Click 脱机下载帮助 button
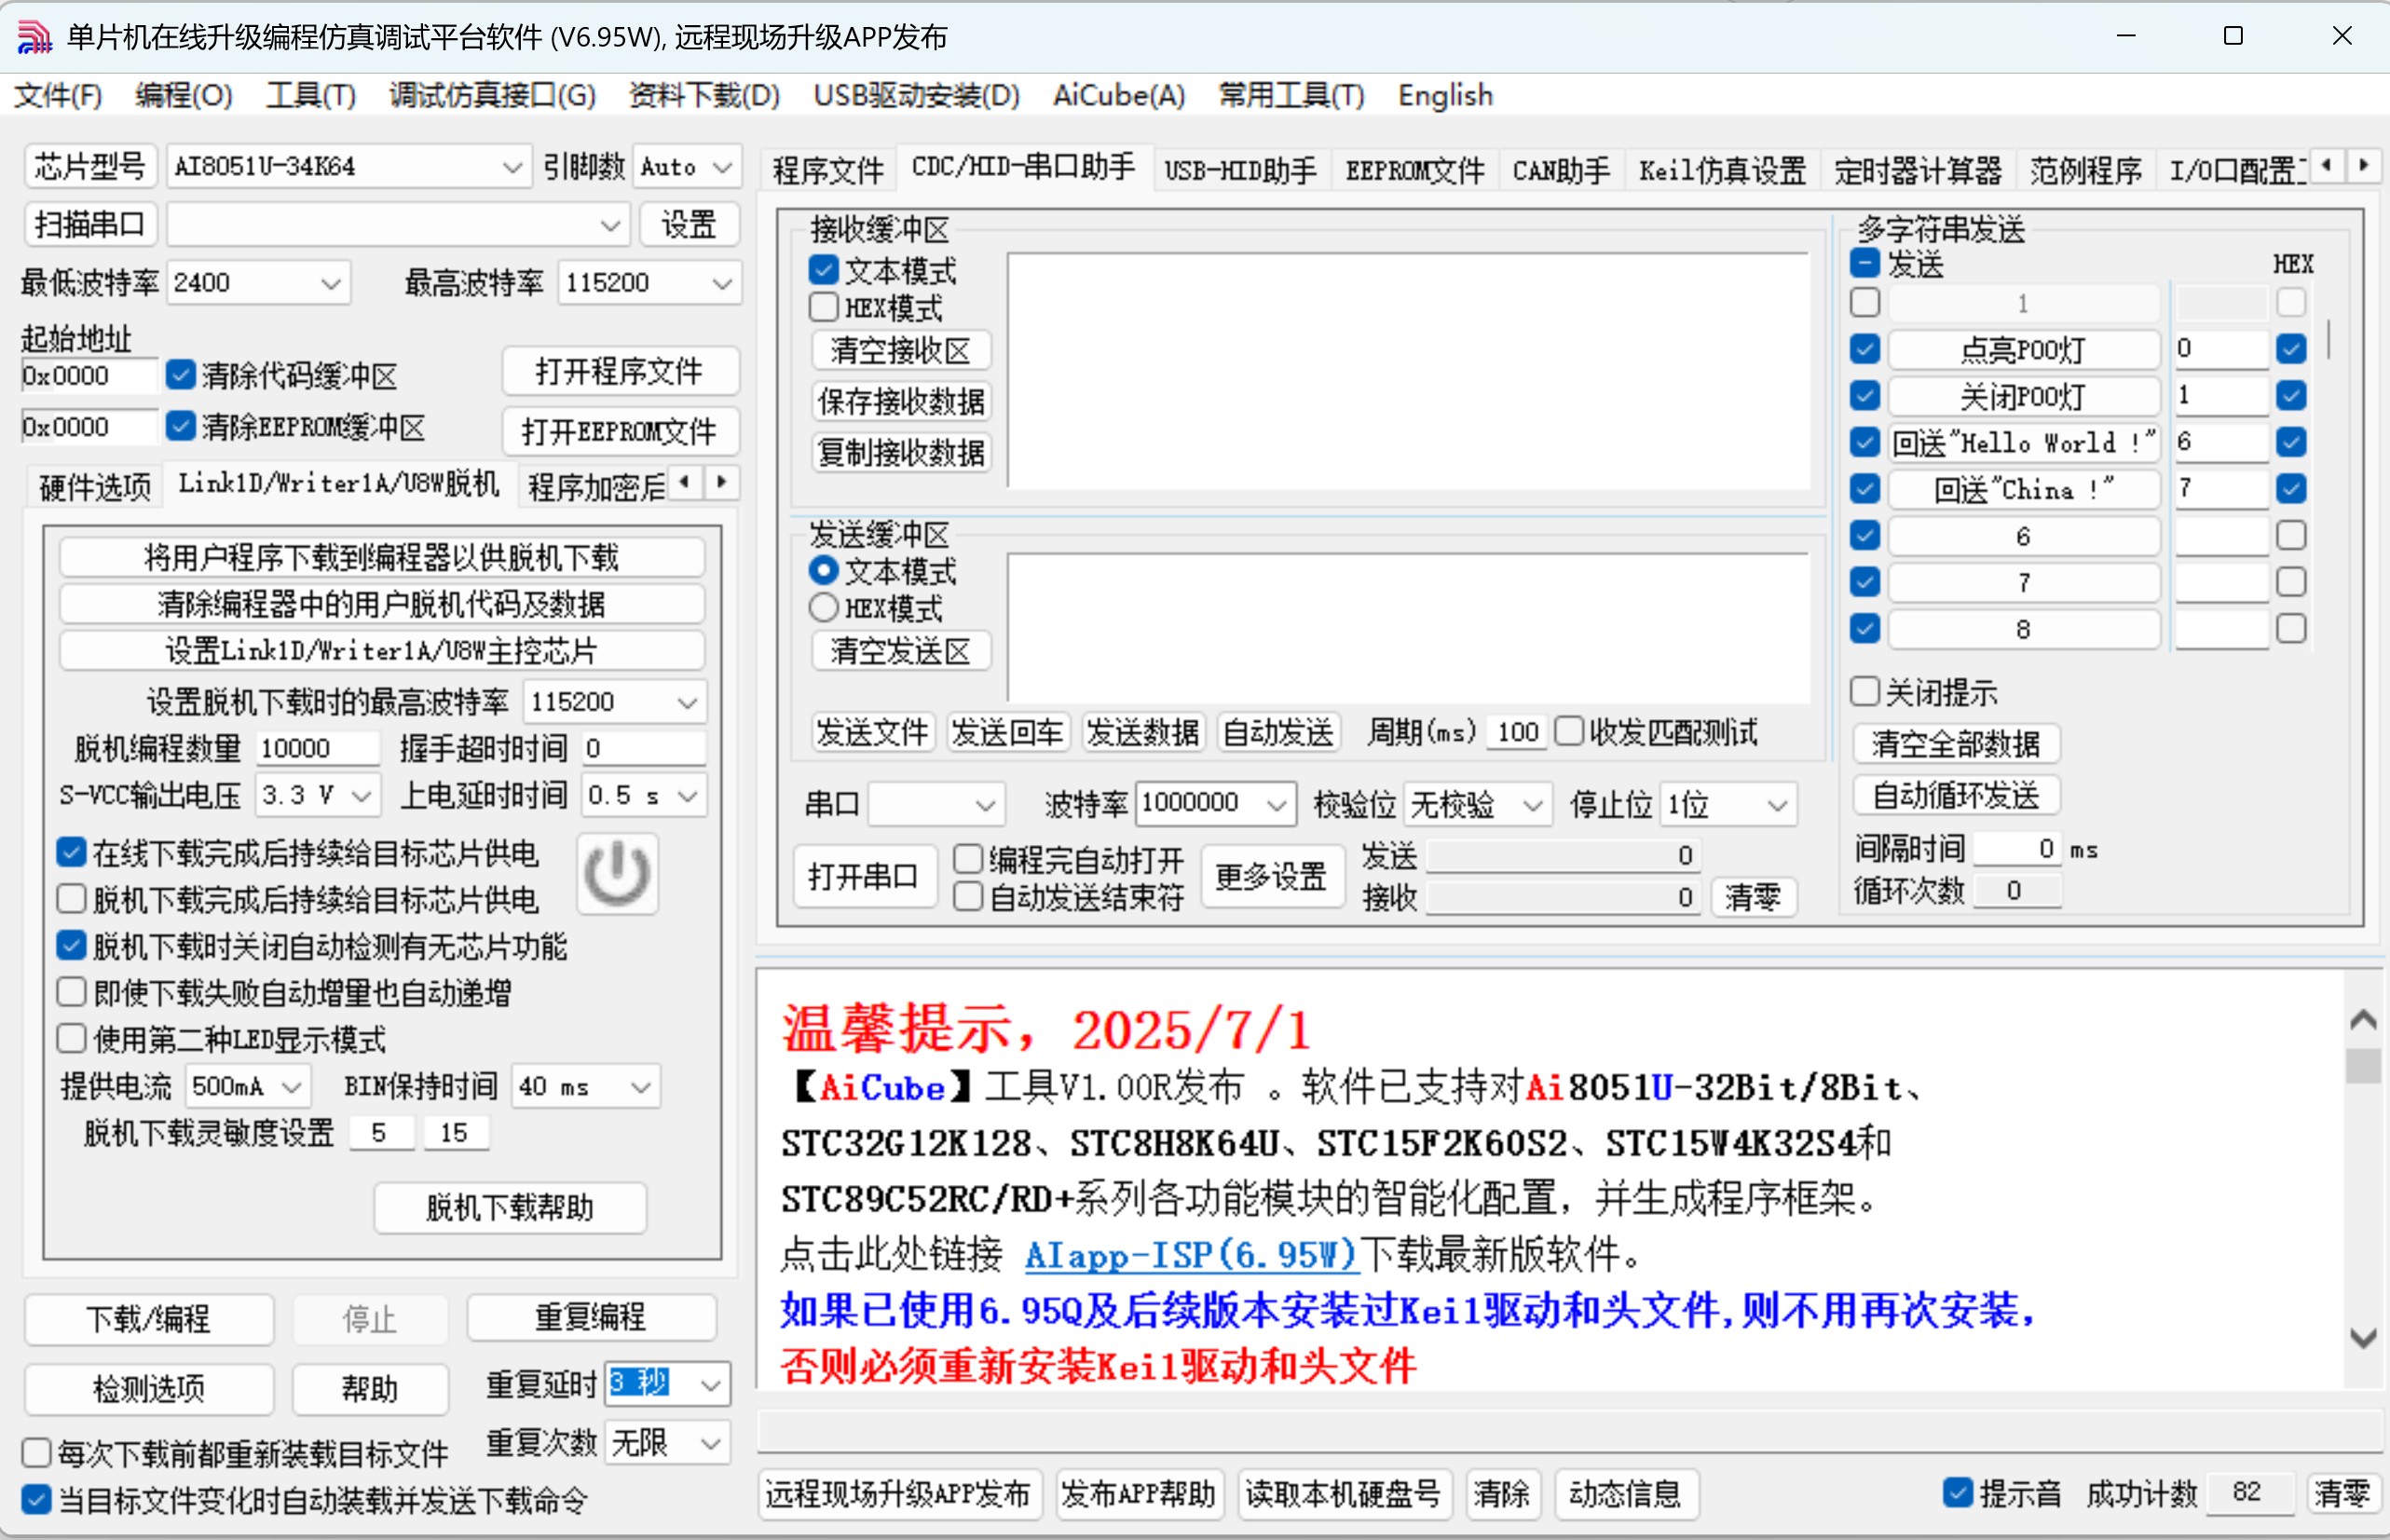Image resolution: width=2390 pixels, height=1540 pixels. (x=510, y=1207)
